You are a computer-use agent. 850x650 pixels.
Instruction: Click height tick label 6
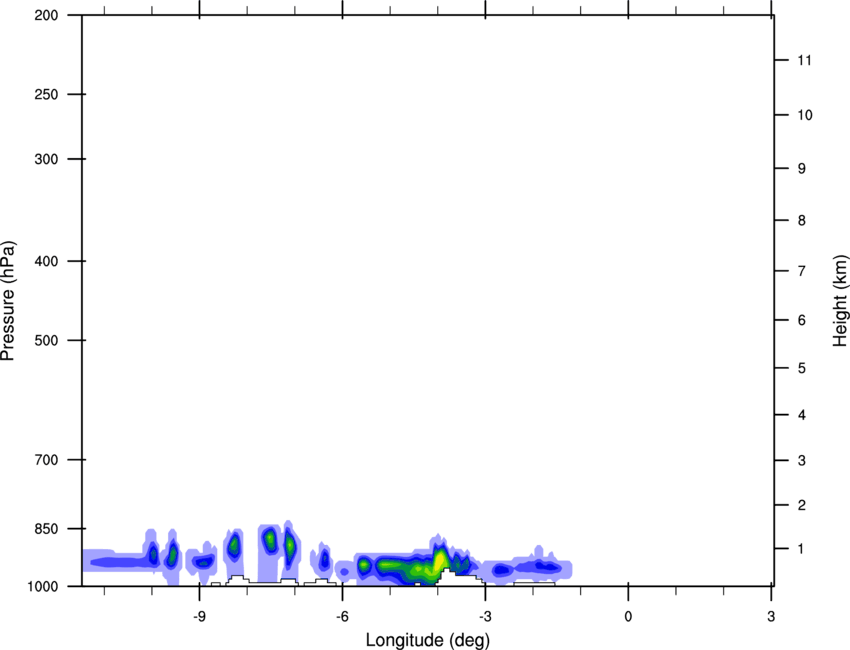[x=802, y=320]
